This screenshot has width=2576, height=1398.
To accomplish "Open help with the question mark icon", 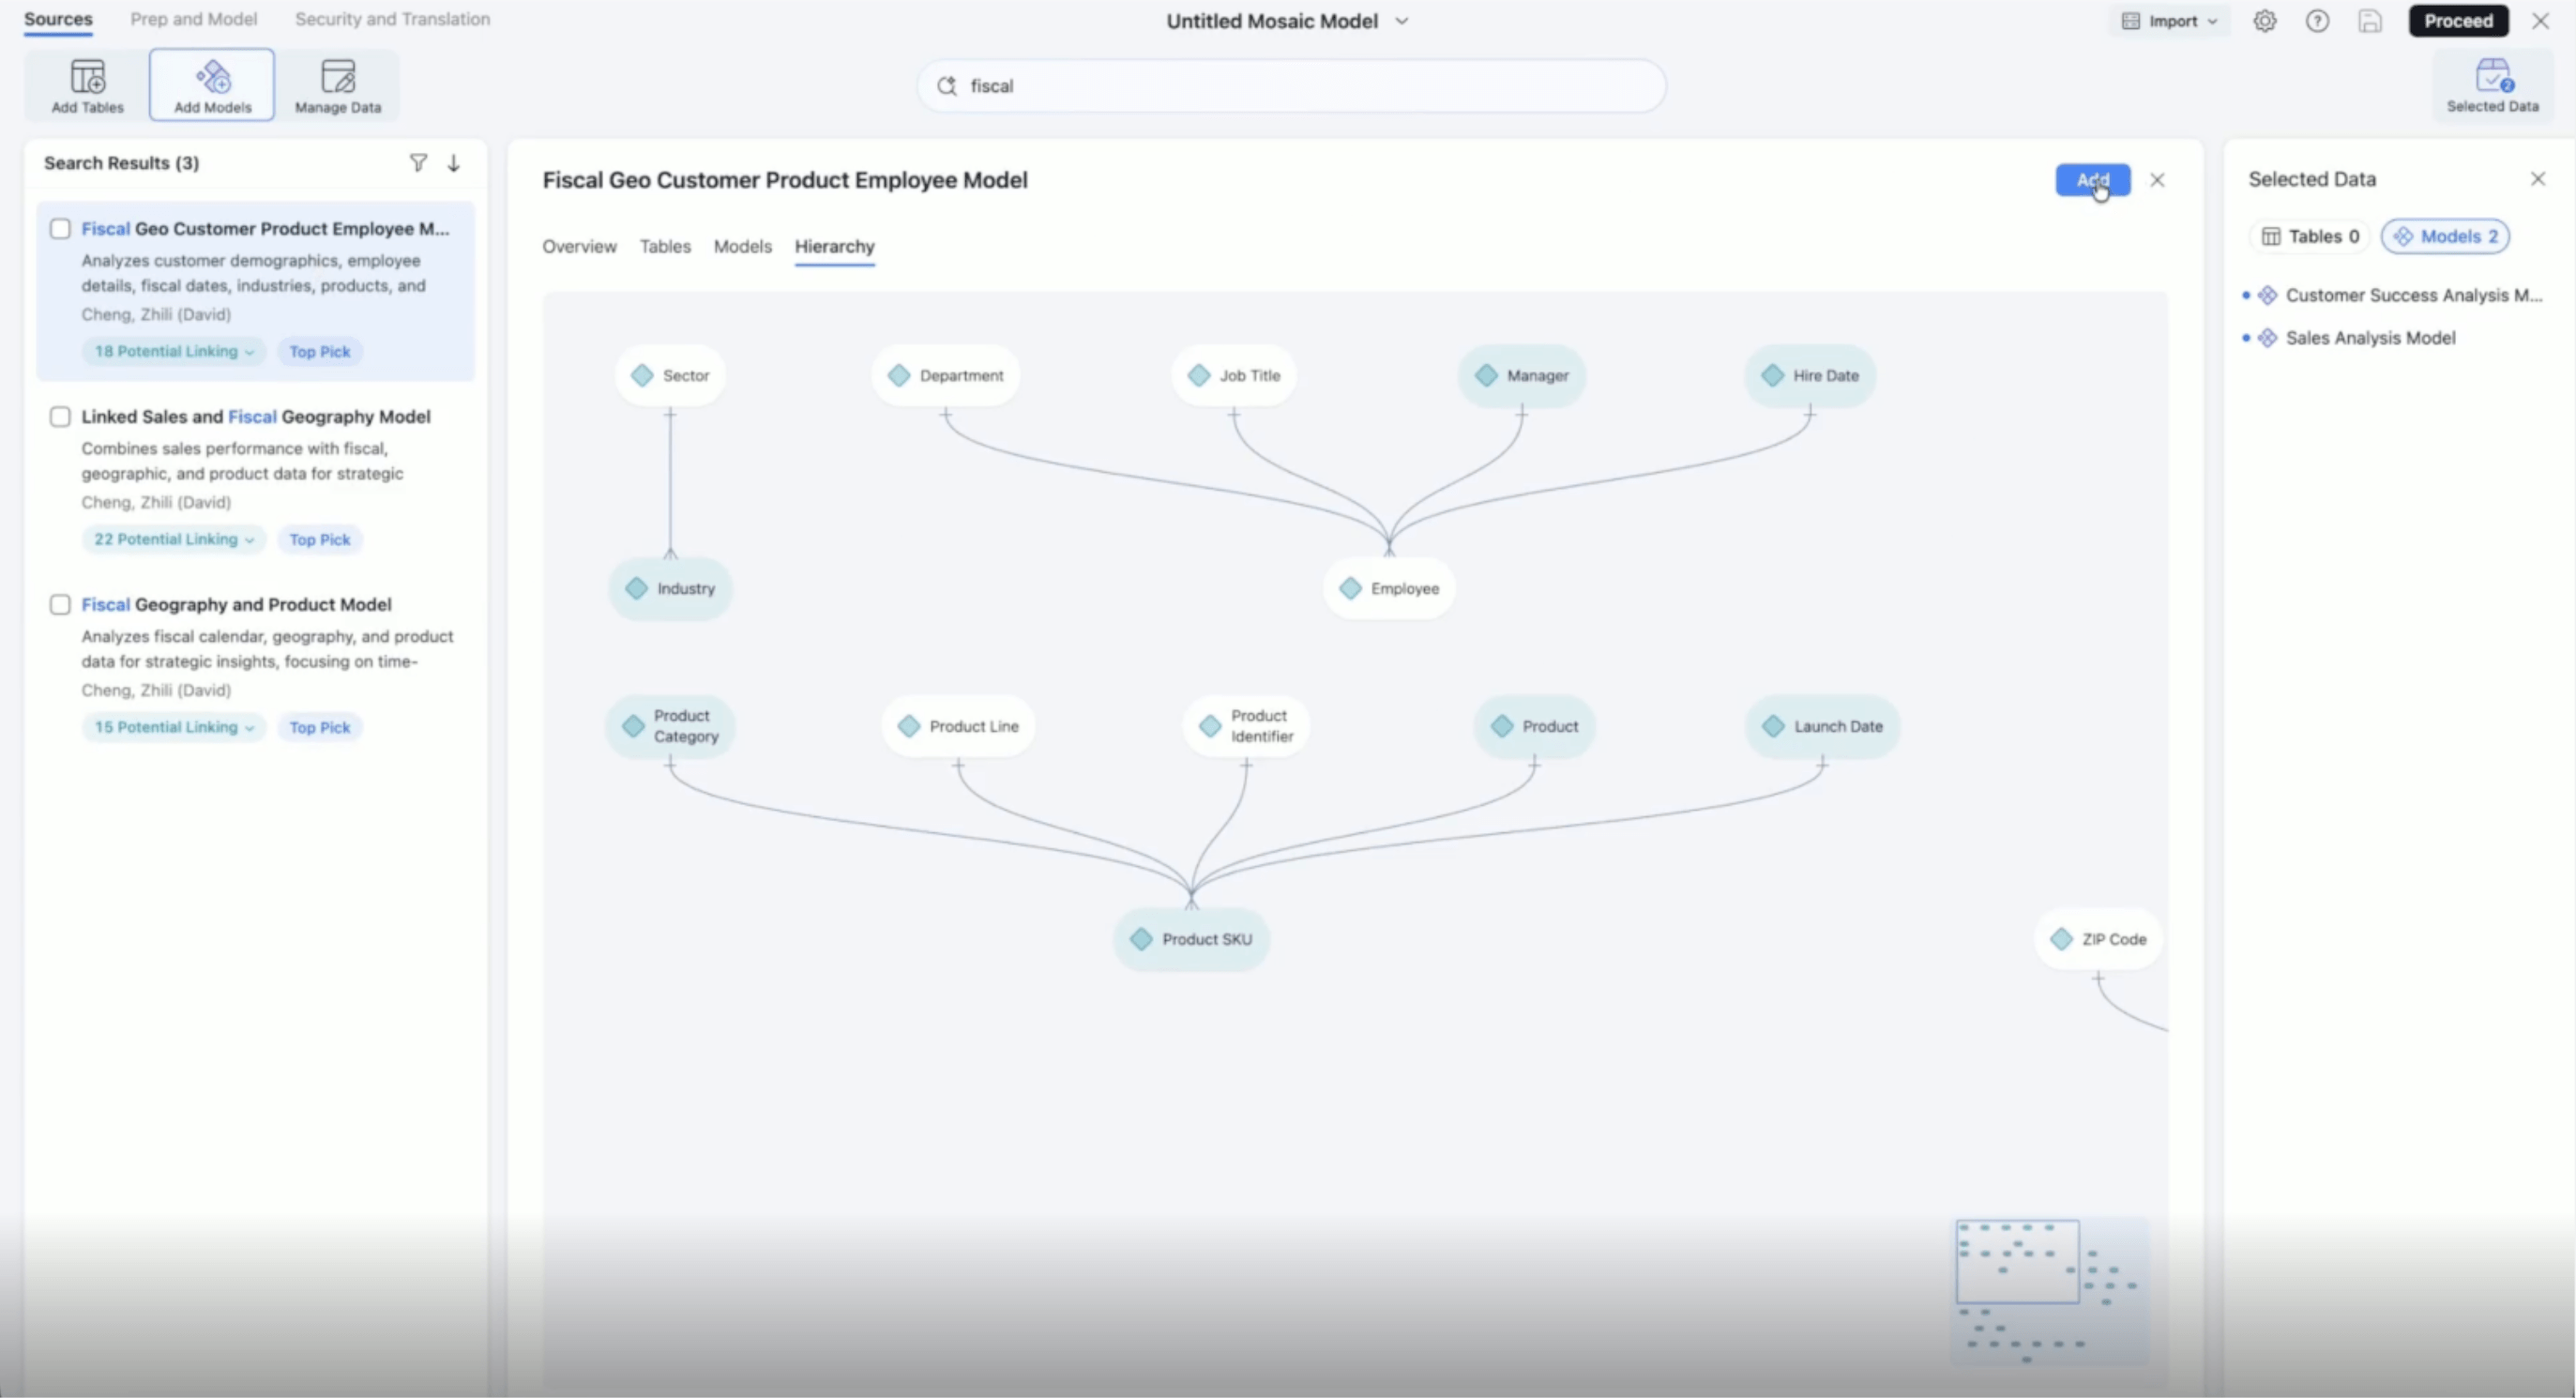I will [2317, 21].
